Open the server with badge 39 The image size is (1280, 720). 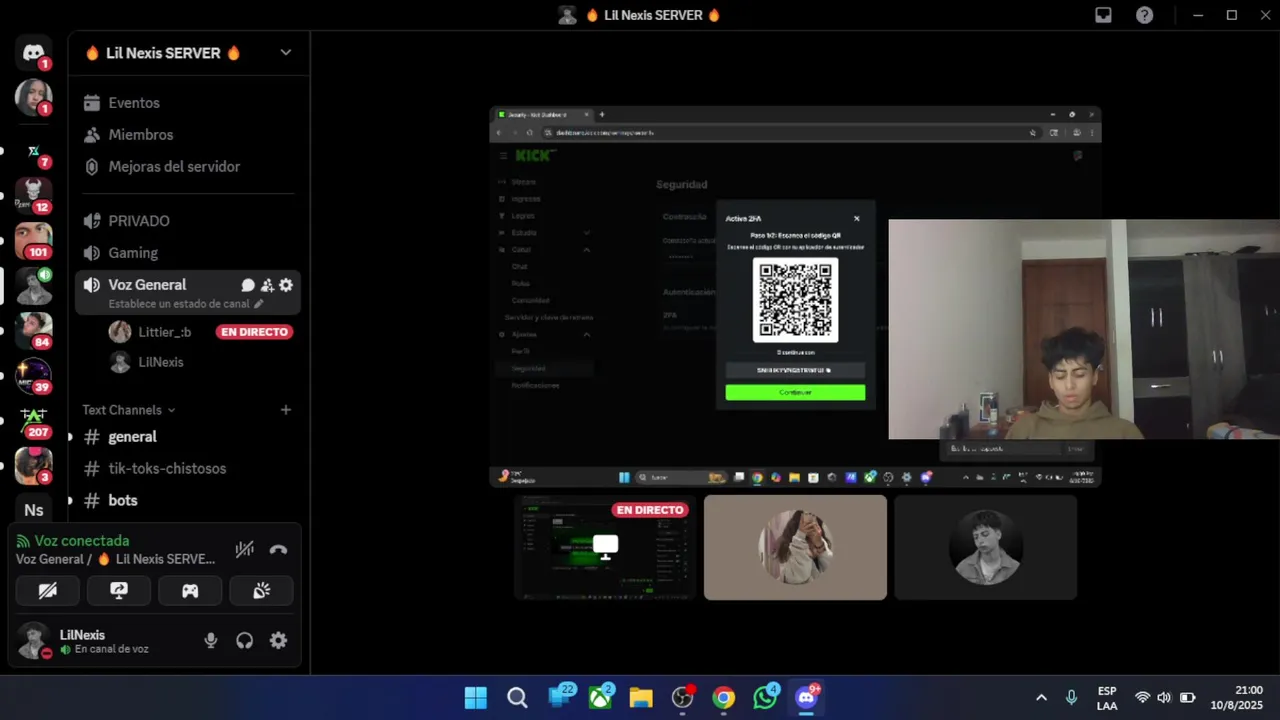coord(33,376)
